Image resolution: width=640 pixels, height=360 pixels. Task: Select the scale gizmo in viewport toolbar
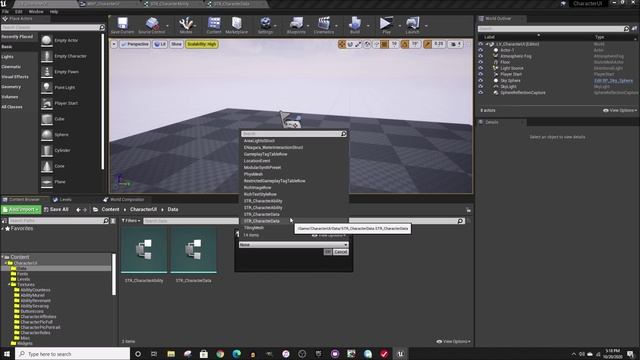click(x=358, y=44)
